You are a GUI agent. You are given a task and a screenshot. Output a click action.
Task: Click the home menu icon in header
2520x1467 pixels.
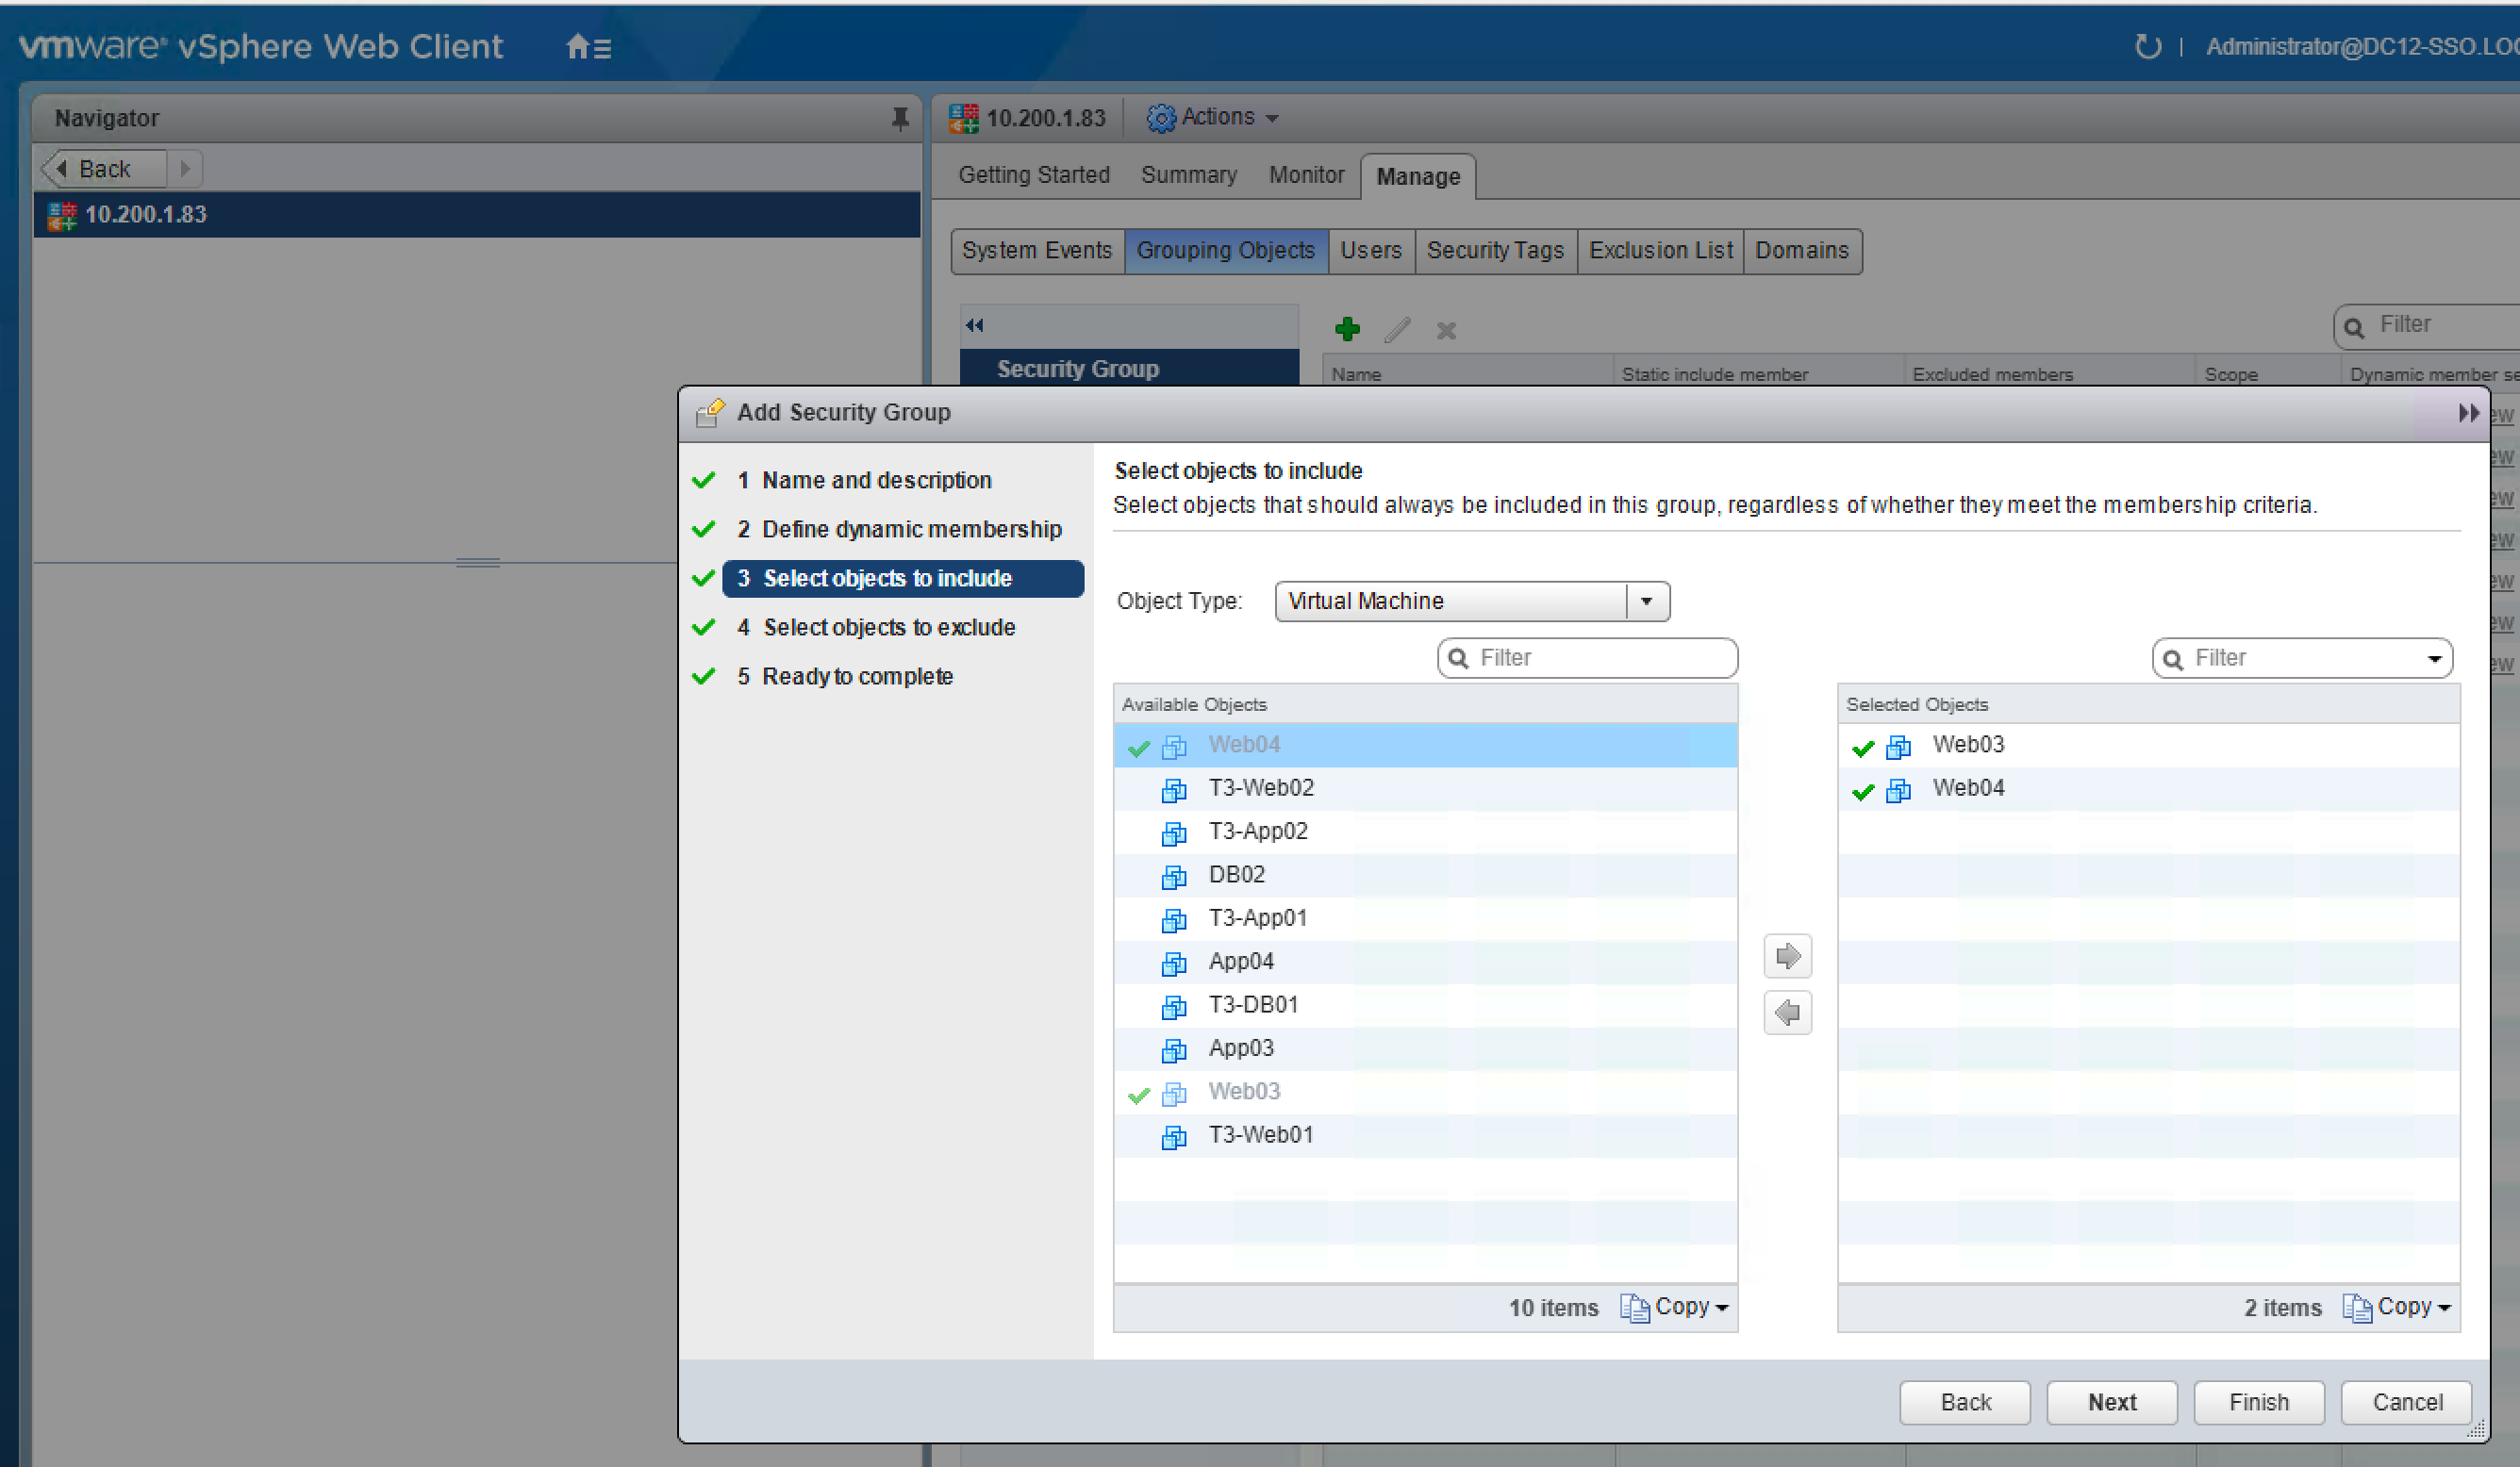pyautogui.click(x=588, y=47)
